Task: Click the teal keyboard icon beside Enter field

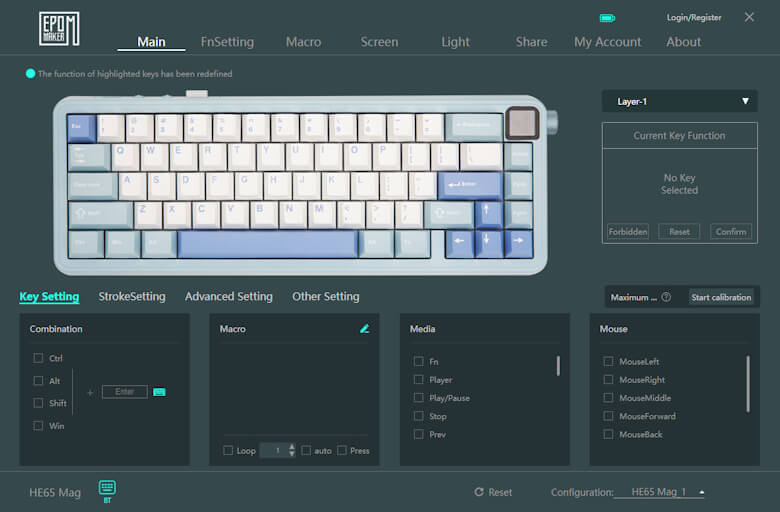Action: pyautogui.click(x=159, y=392)
